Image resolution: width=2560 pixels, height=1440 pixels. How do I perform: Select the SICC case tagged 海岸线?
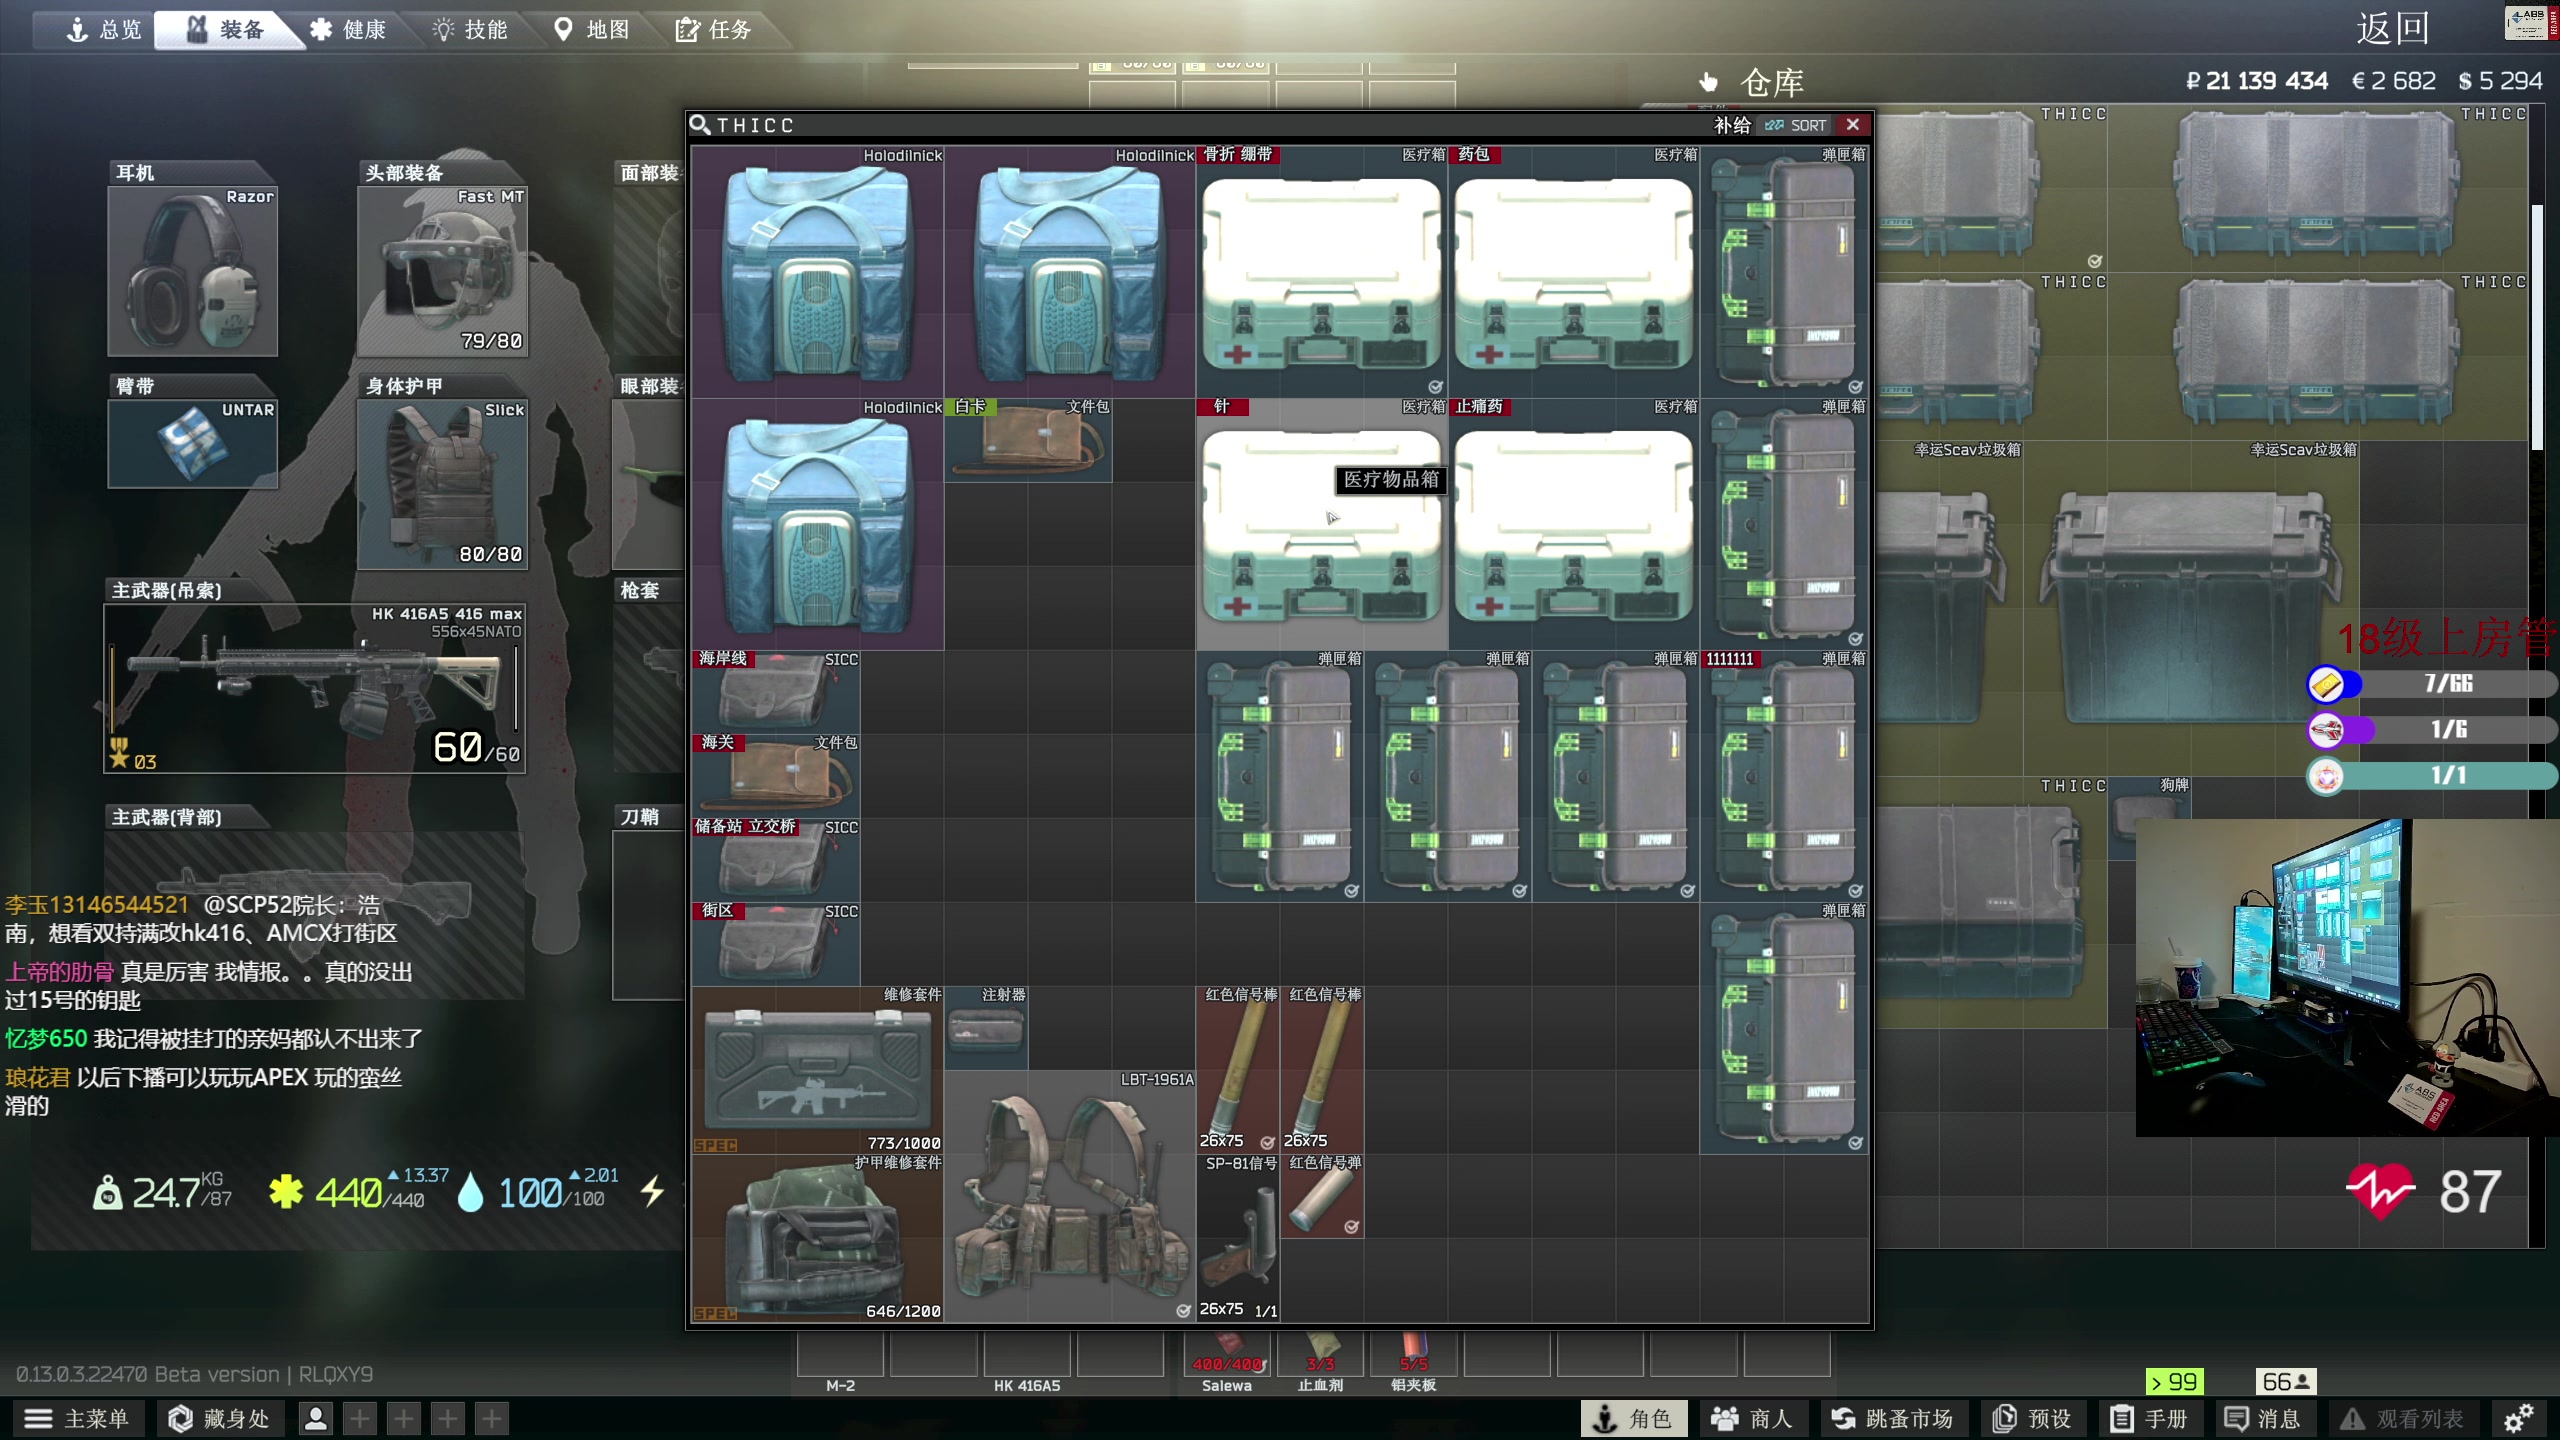tap(776, 692)
